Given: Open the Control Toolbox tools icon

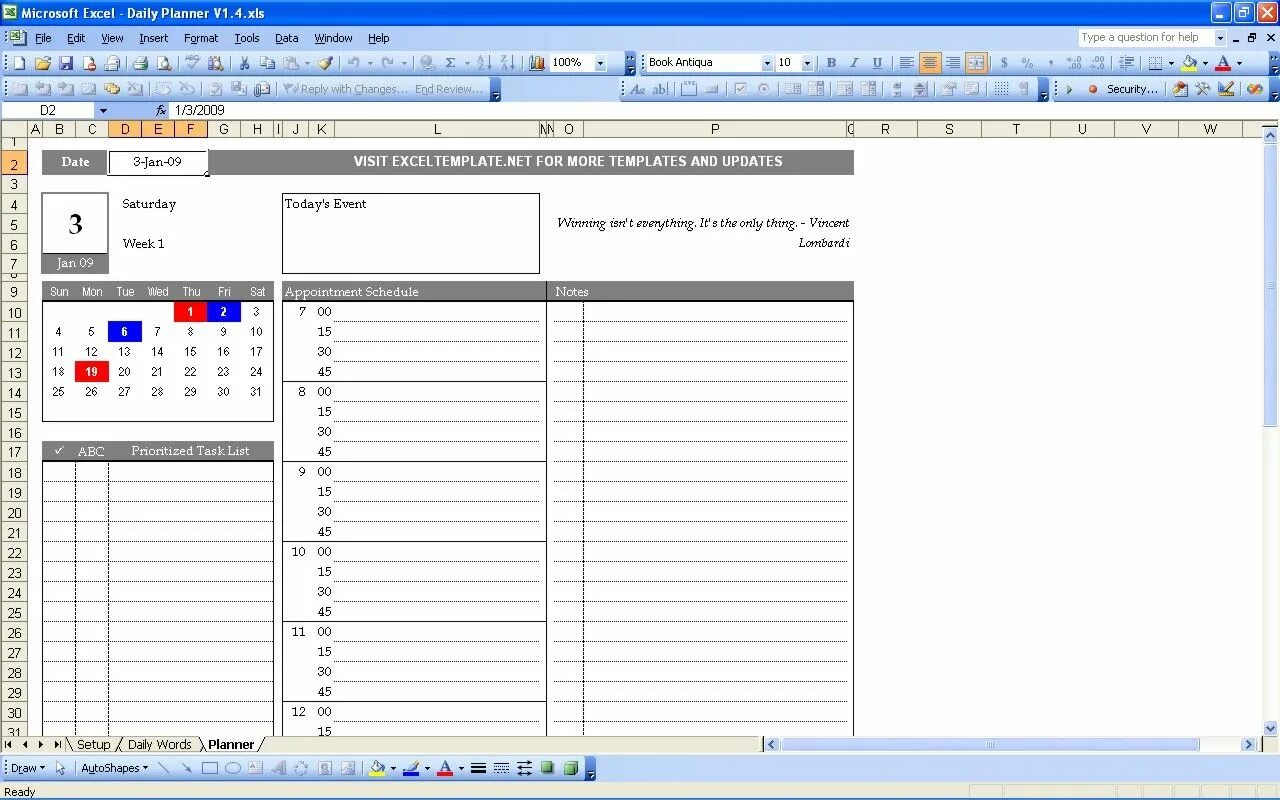Looking at the screenshot, I should click(1203, 89).
